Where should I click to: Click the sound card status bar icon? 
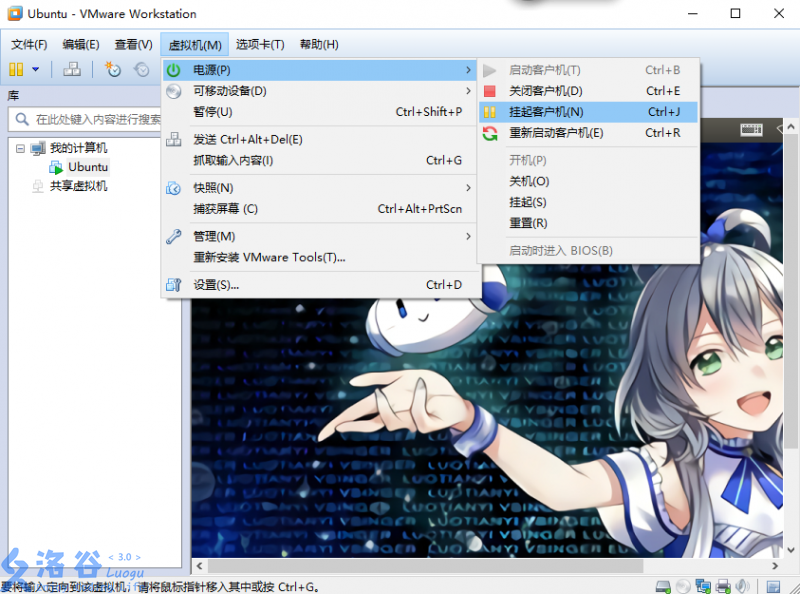pos(742,586)
